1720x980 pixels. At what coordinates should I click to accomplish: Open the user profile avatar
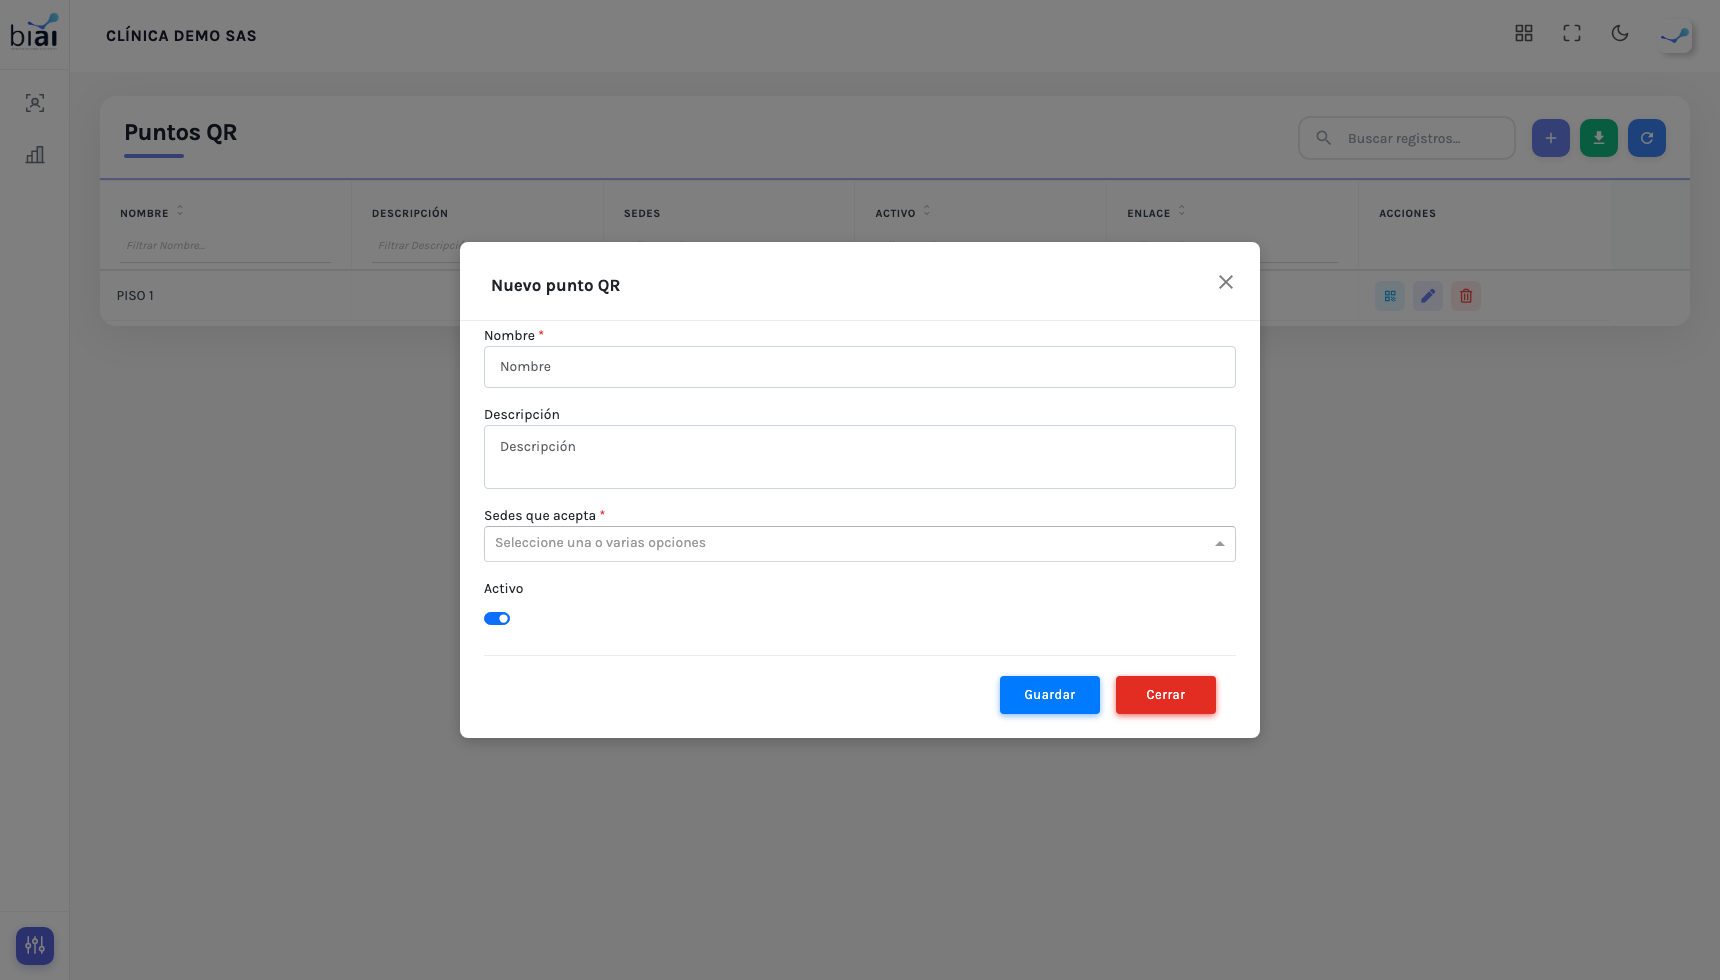(1675, 36)
